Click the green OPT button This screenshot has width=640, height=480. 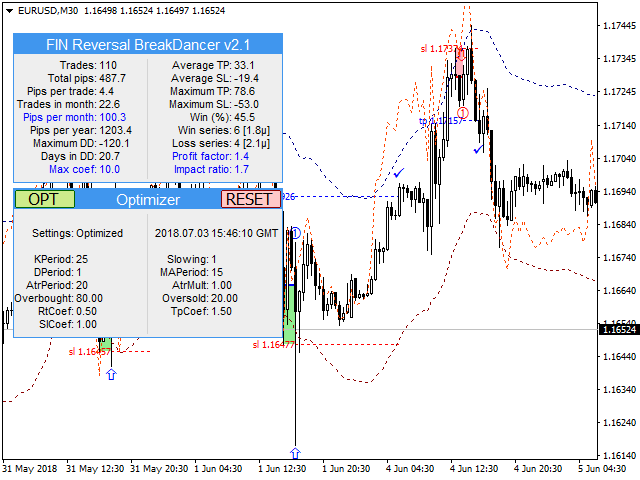(x=44, y=199)
